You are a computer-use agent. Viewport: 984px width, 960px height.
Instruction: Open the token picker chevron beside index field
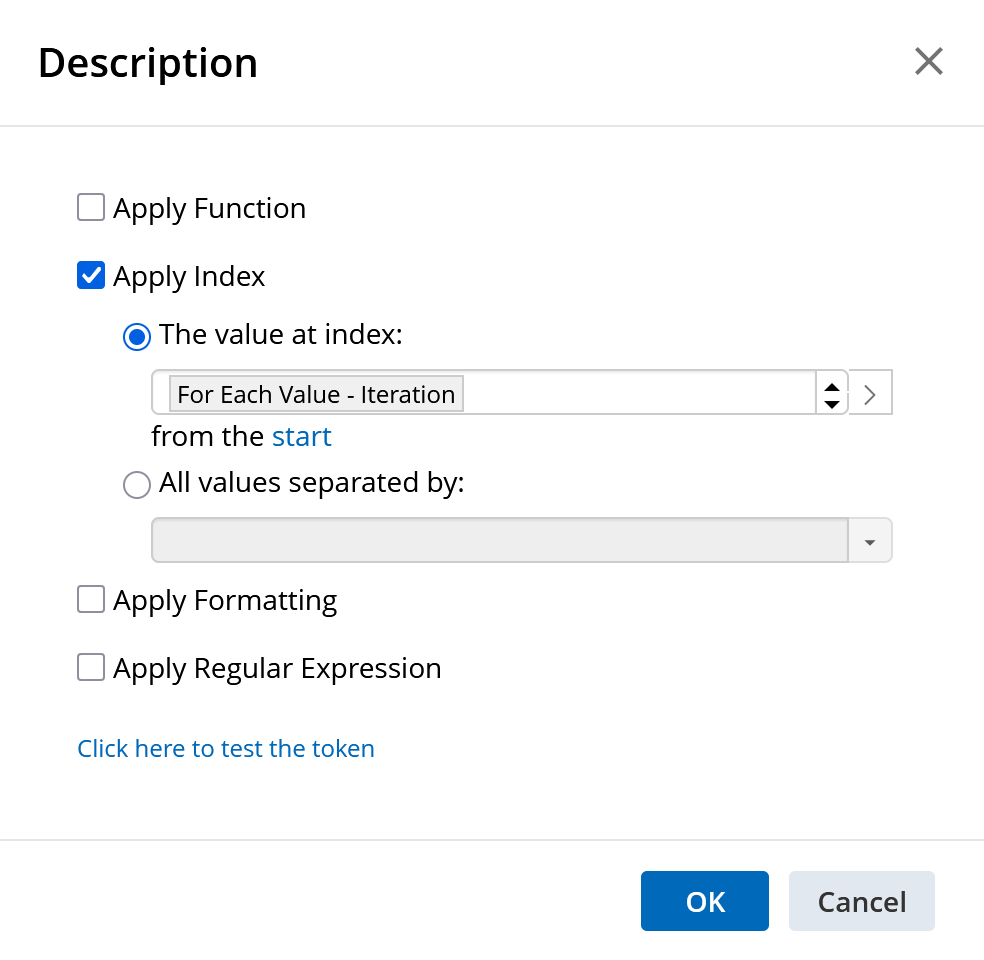pyautogui.click(x=870, y=393)
